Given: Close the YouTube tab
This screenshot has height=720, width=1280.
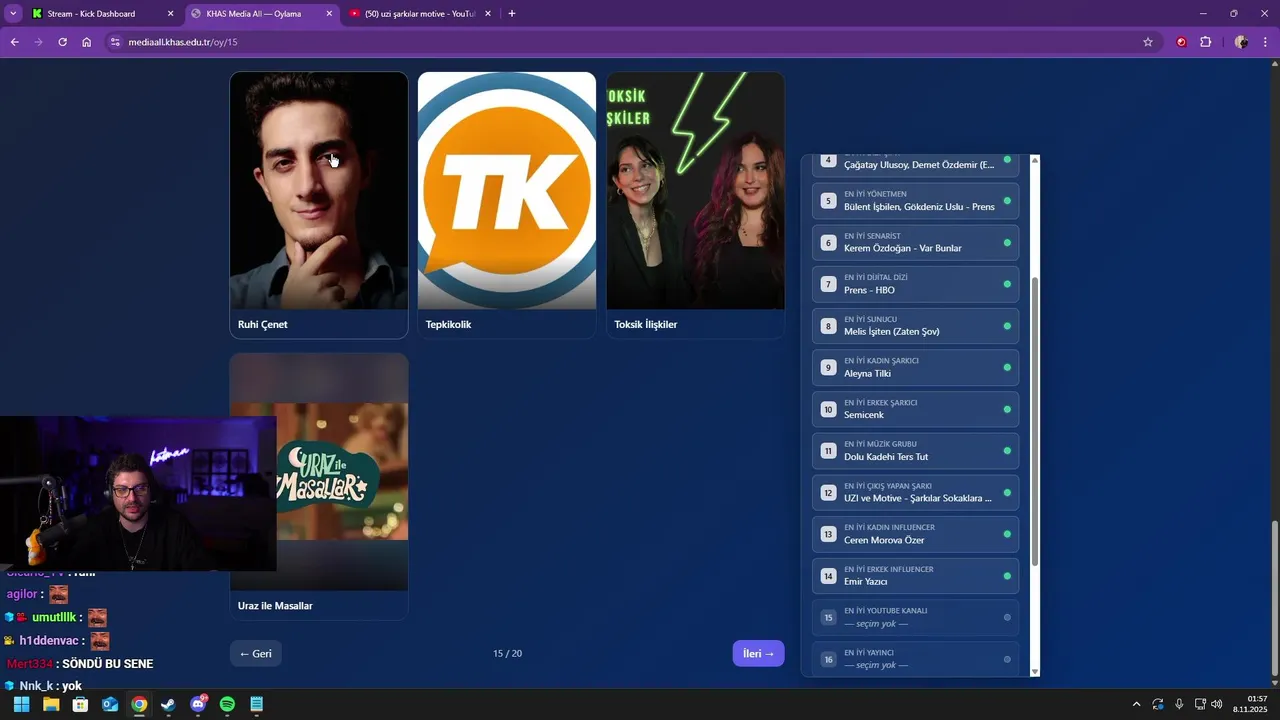Looking at the screenshot, I should (x=488, y=14).
